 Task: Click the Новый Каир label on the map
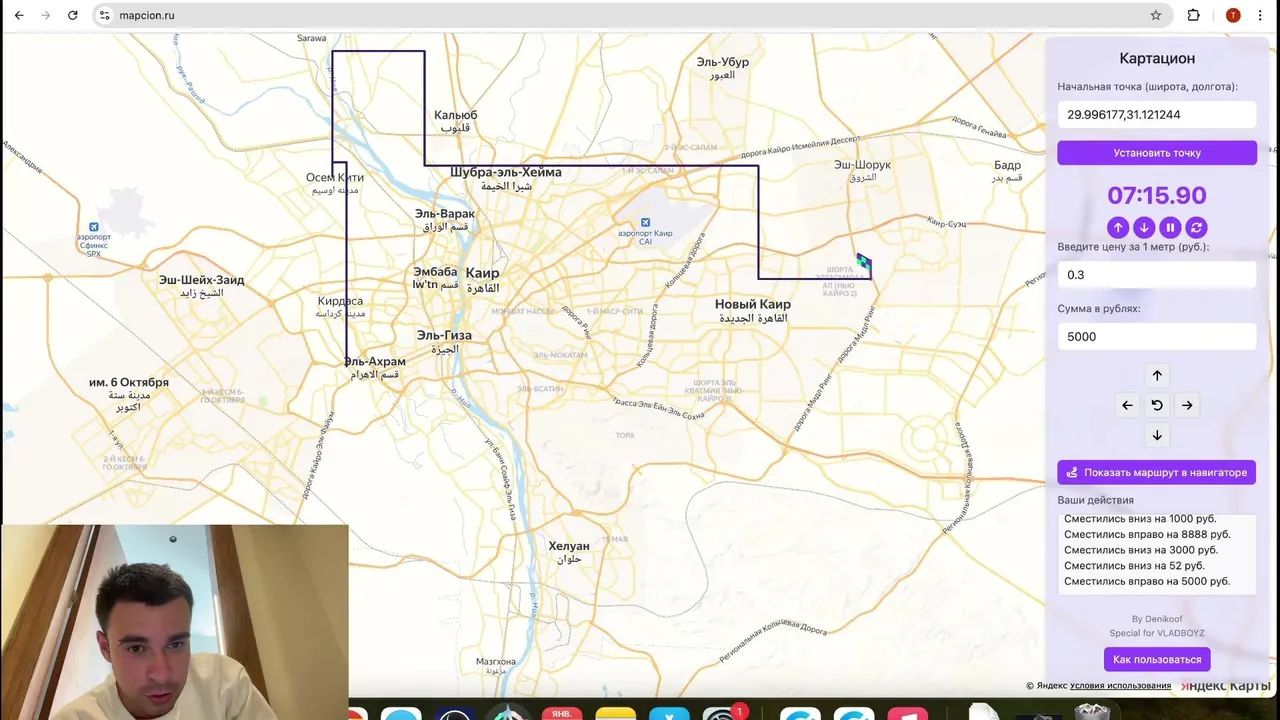pyautogui.click(x=753, y=304)
